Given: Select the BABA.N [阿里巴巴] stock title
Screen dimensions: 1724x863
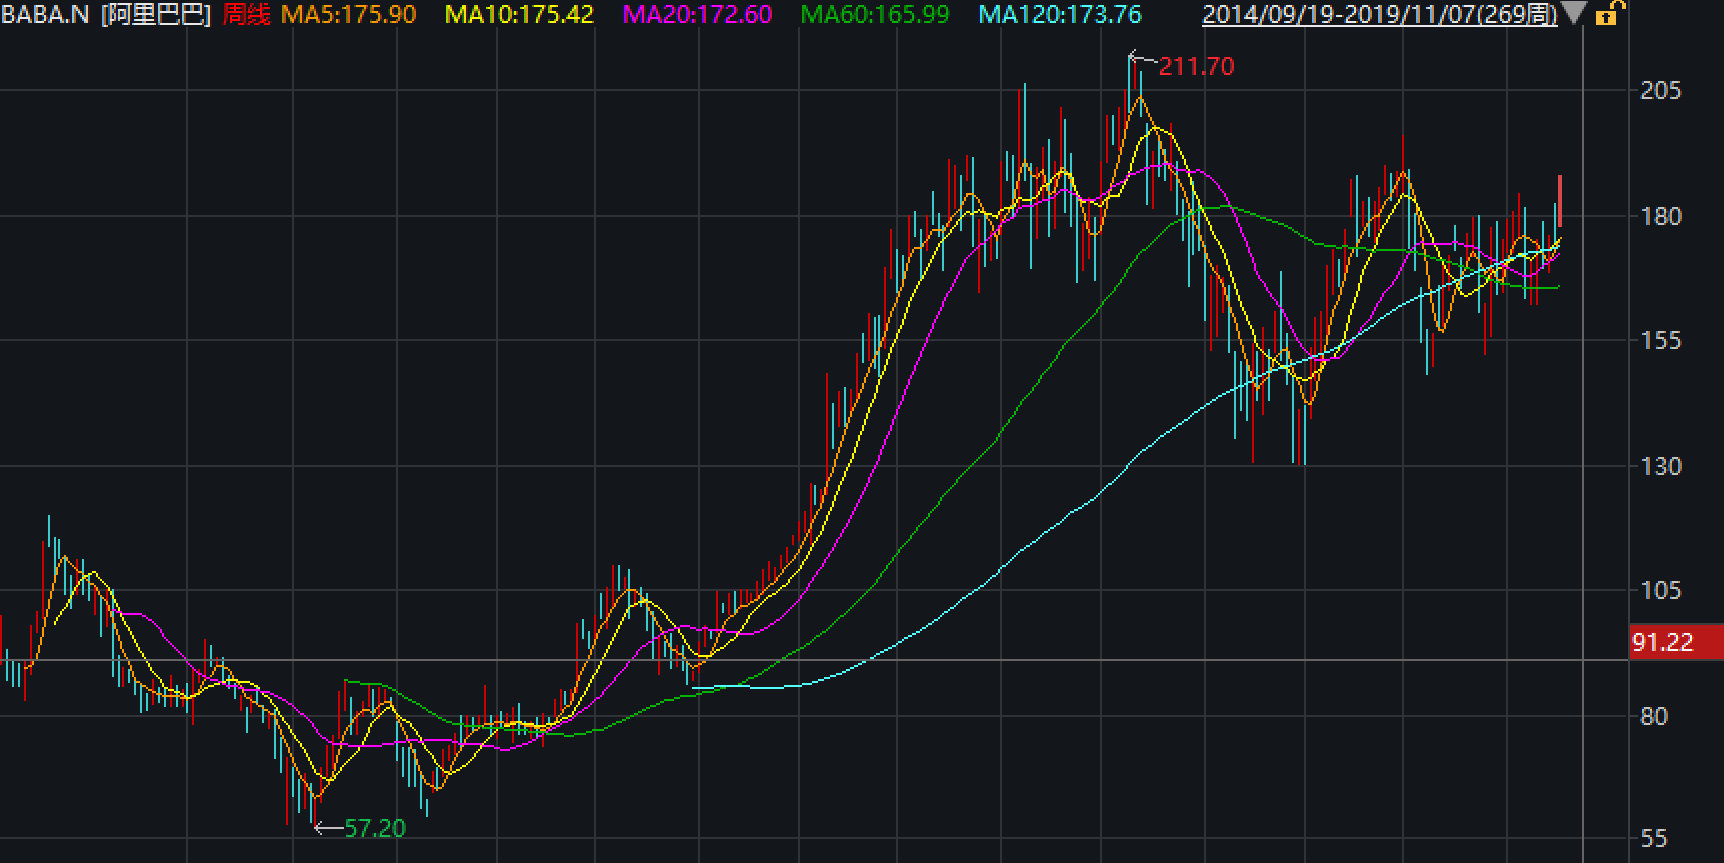Looking at the screenshot, I should pos(106,15).
